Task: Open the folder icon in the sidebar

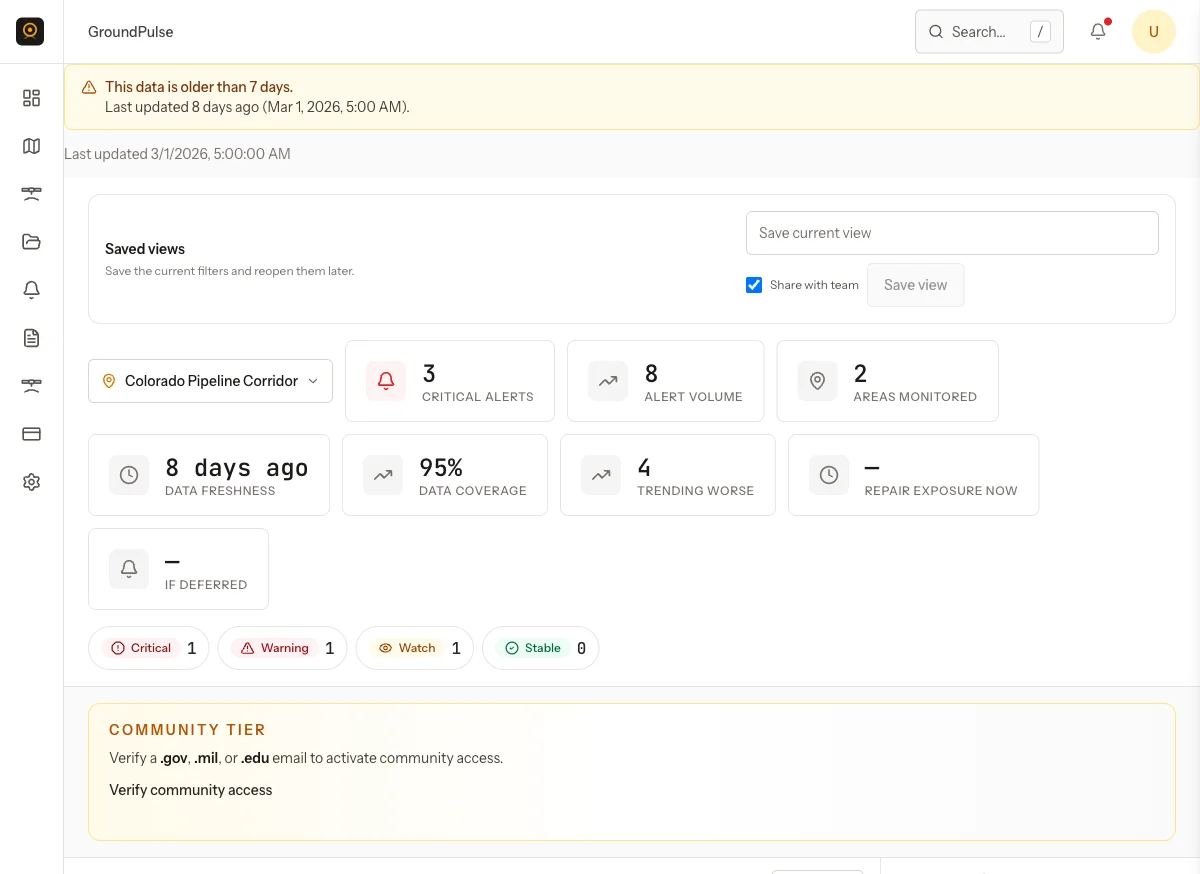Action: (x=31, y=241)
